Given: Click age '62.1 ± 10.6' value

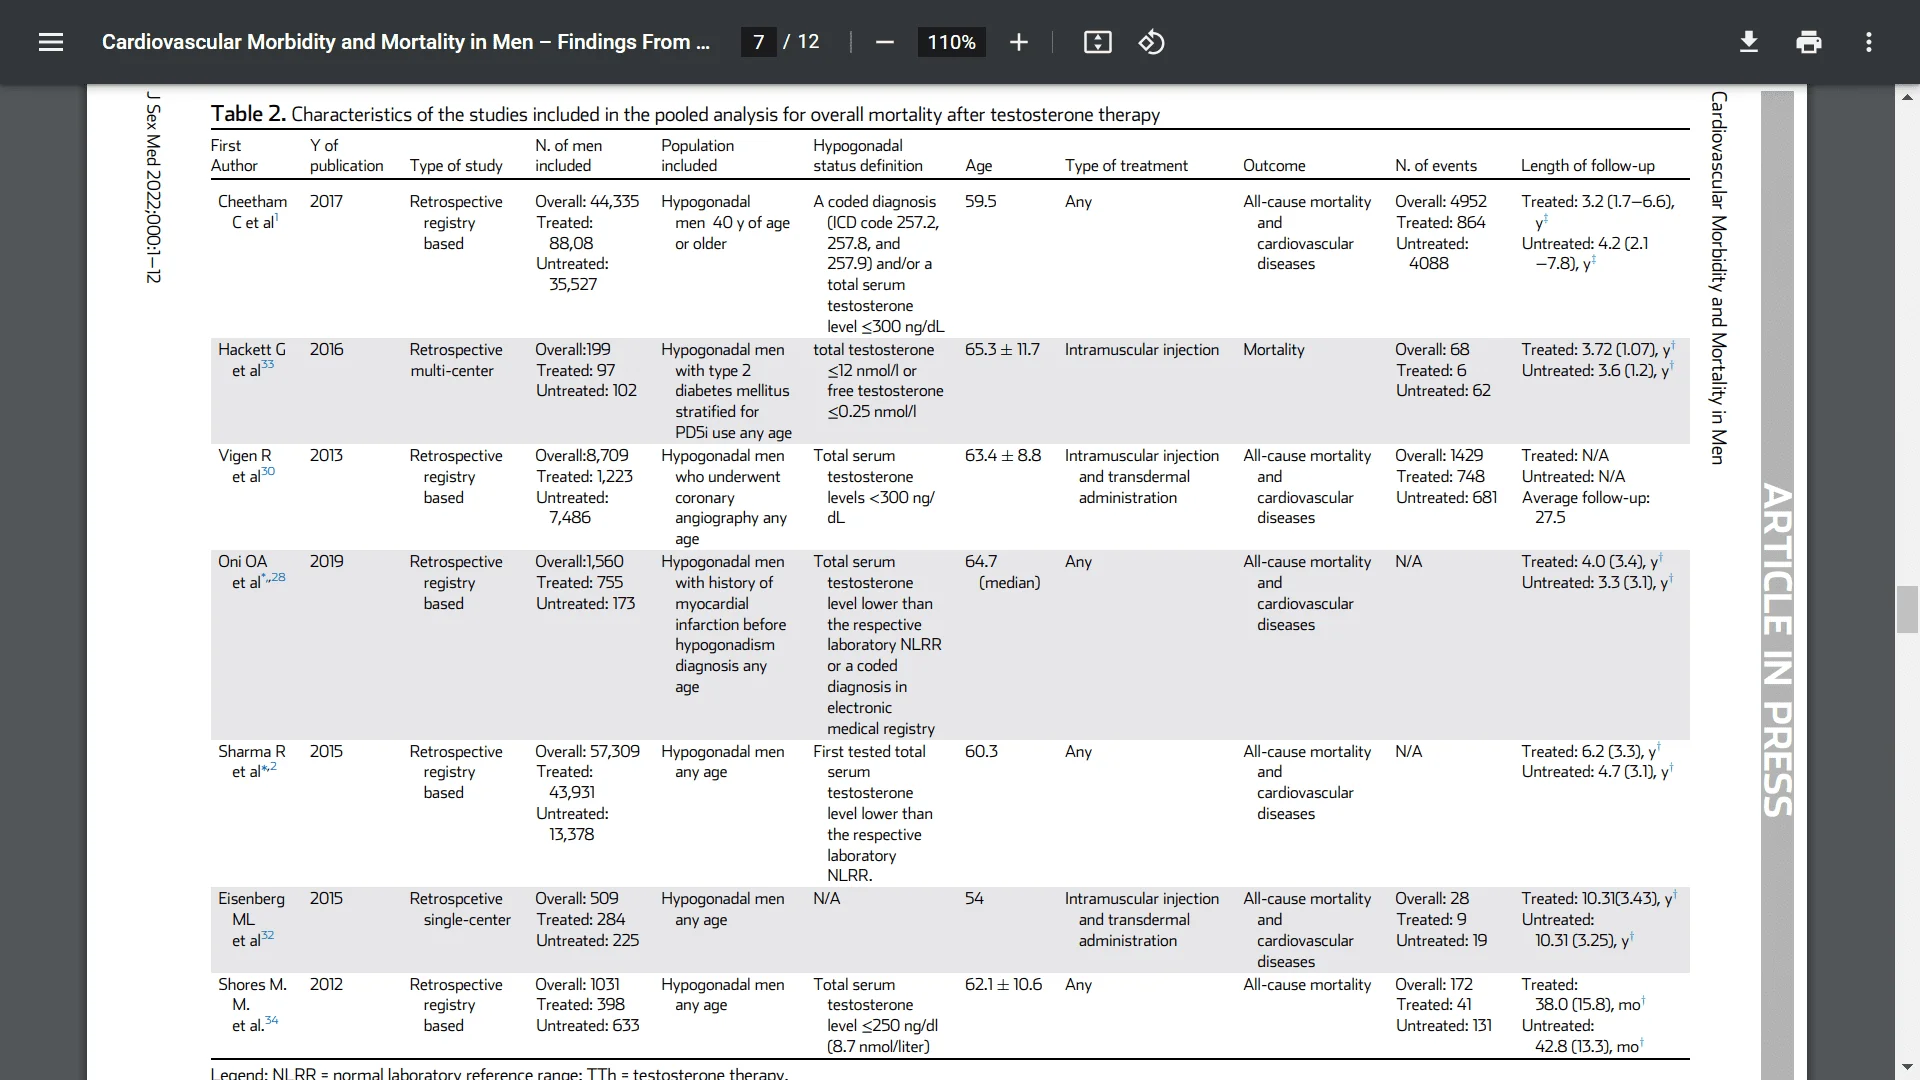Looking at the screenshot, I should point(1003,984).
